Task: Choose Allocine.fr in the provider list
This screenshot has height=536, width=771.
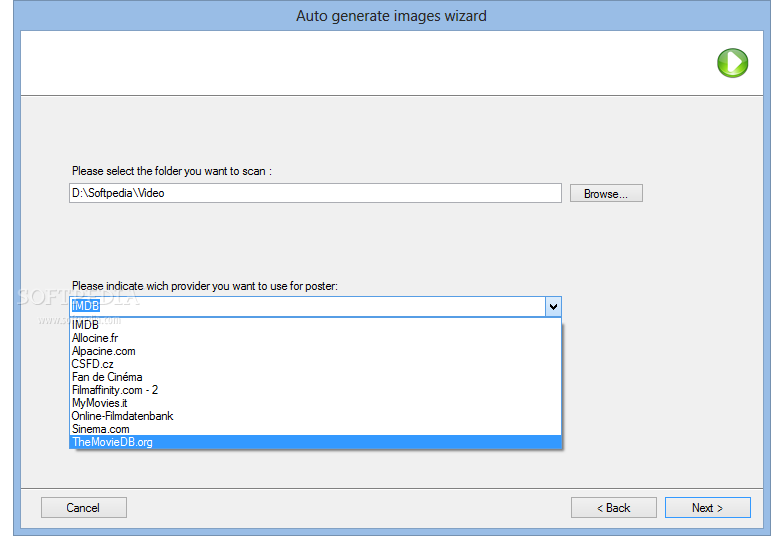Action: [315, 338]
